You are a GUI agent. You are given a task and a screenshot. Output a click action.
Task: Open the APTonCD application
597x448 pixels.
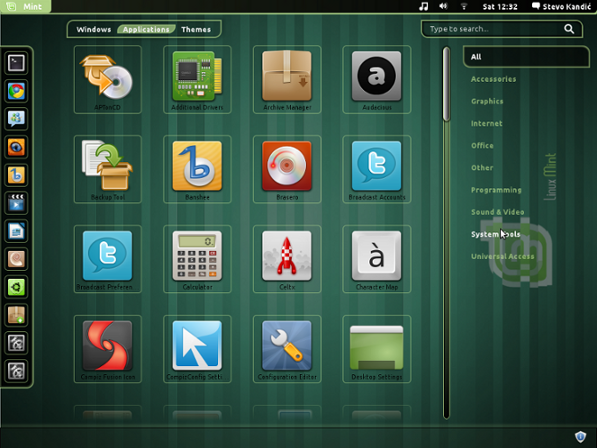point(108,80)
